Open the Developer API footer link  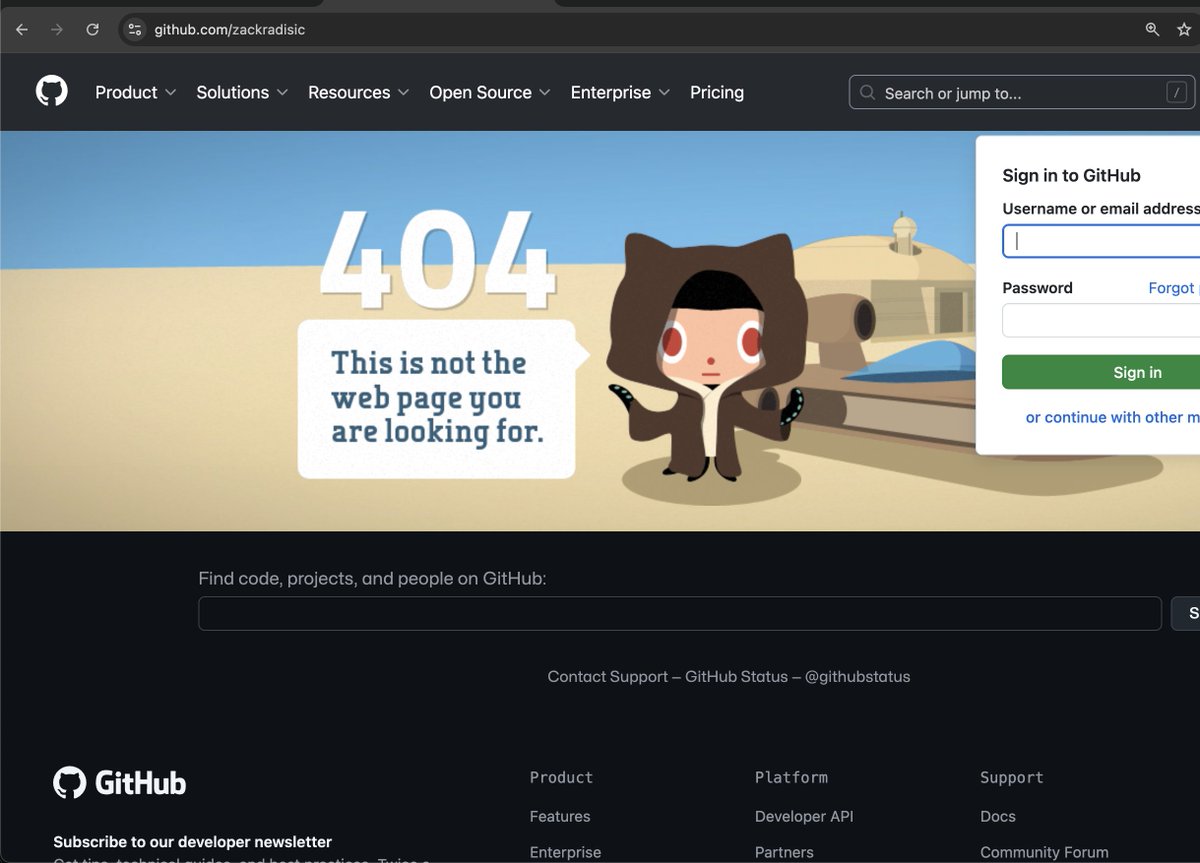[x=804, y=816]
